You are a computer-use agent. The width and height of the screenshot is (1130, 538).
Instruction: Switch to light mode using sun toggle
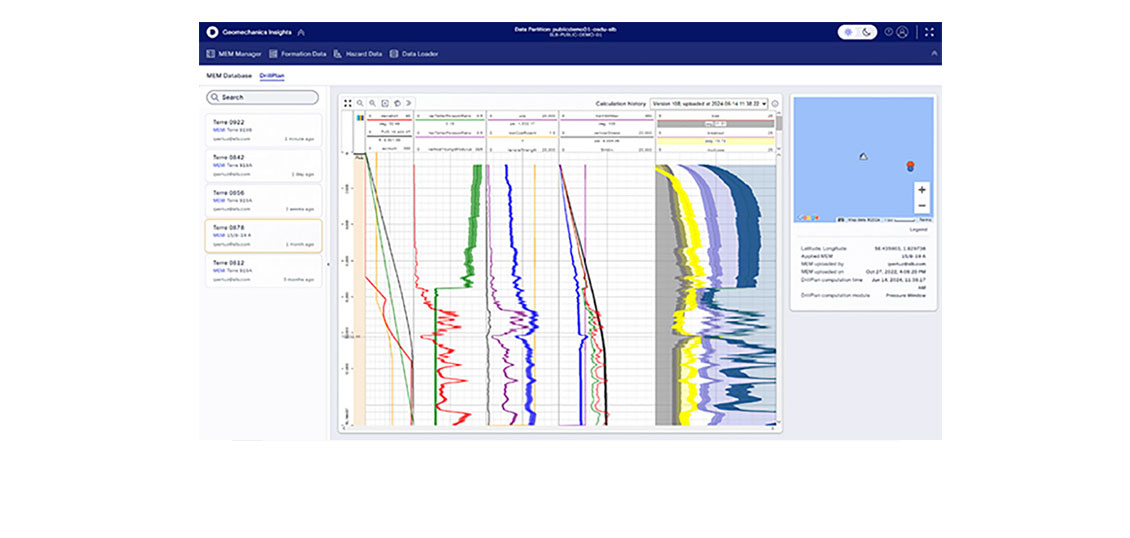pyautogui.click(x=848, y=32)
